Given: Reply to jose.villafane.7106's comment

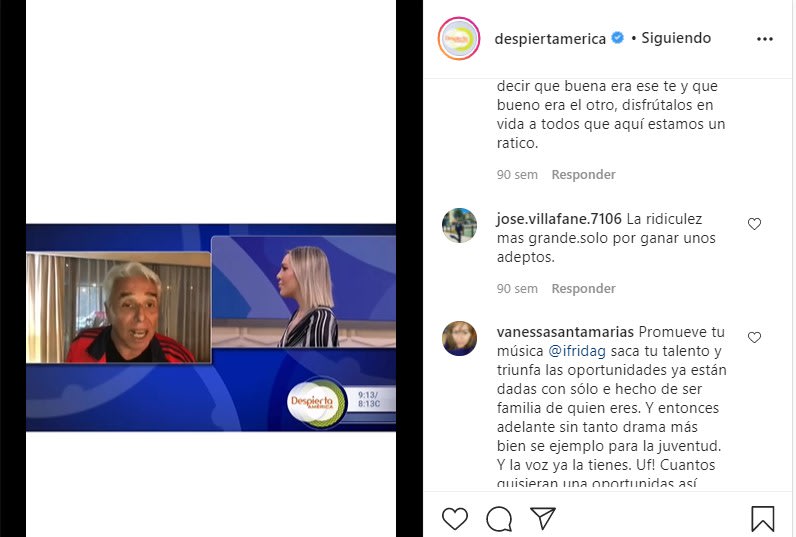Looking at the screenshot, I should click(x=583, y=288).
